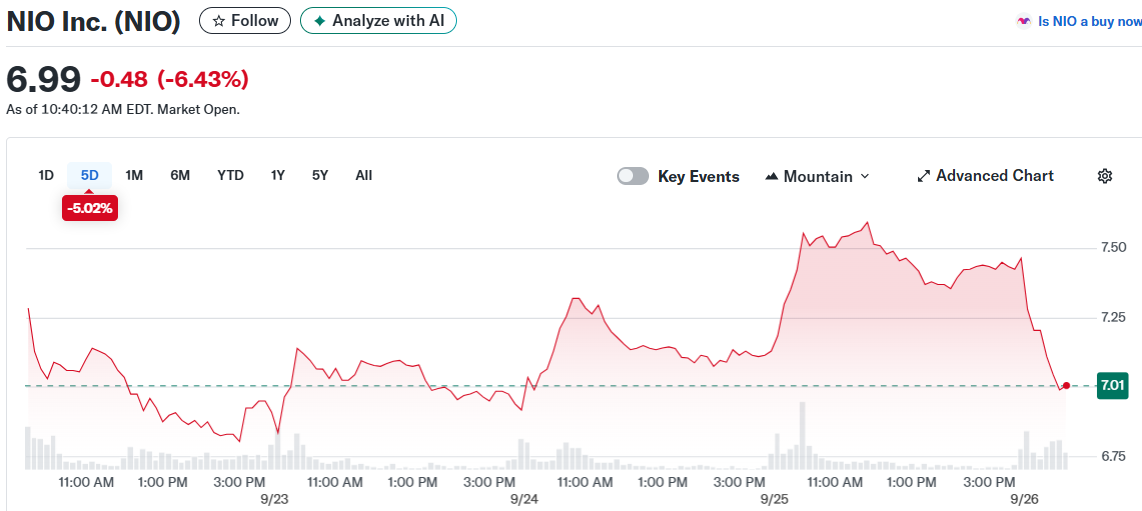Screen dimensions: 1142x511
Task: Select the 1D time range tab
Action: (46, 175)
